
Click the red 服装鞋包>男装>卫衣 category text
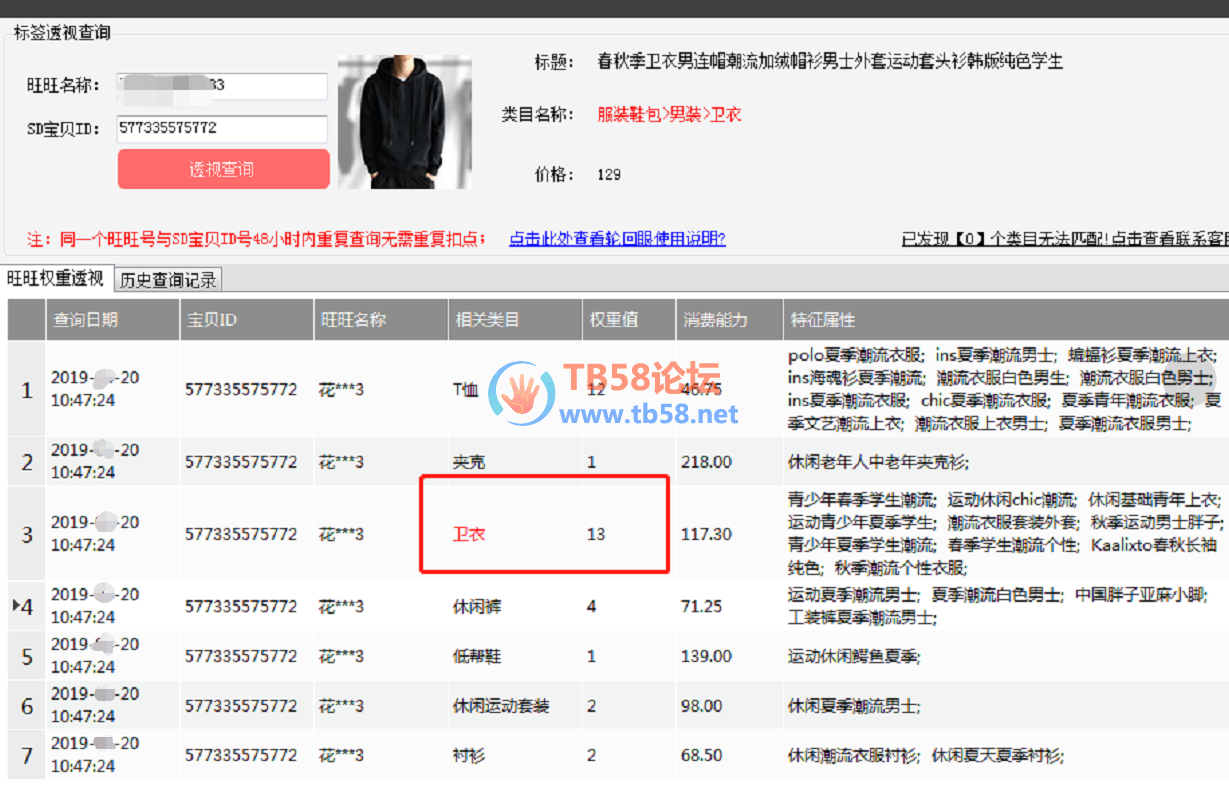point(669,115)
